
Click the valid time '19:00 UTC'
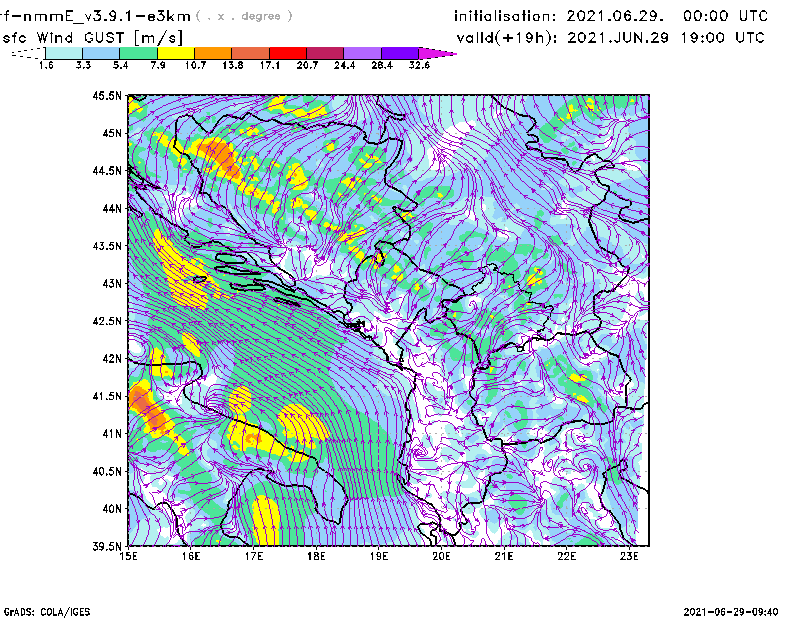722,38
